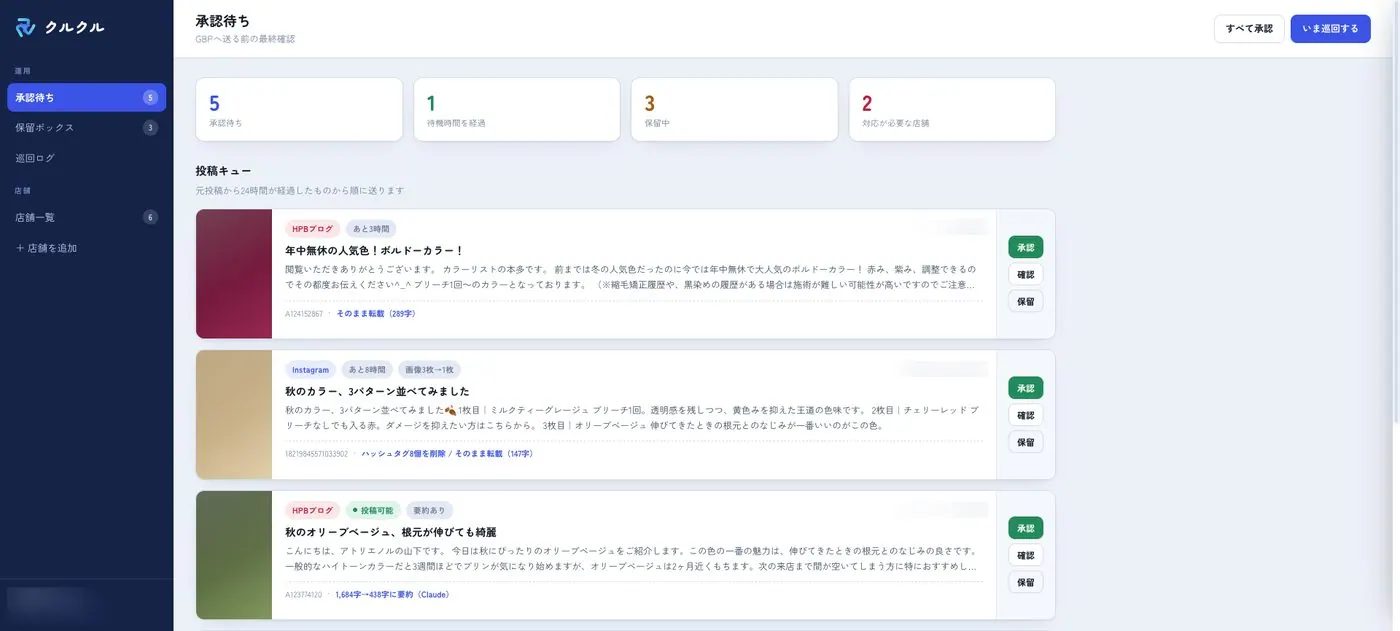
Task: Click the クルクル logo icon
Action: [25, 27]
